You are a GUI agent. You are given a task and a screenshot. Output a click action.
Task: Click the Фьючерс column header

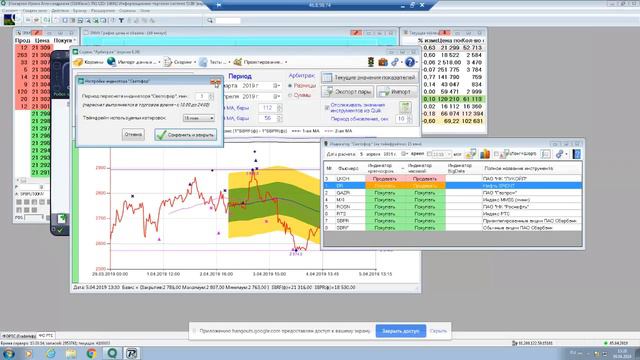click(x=348, y=168)
